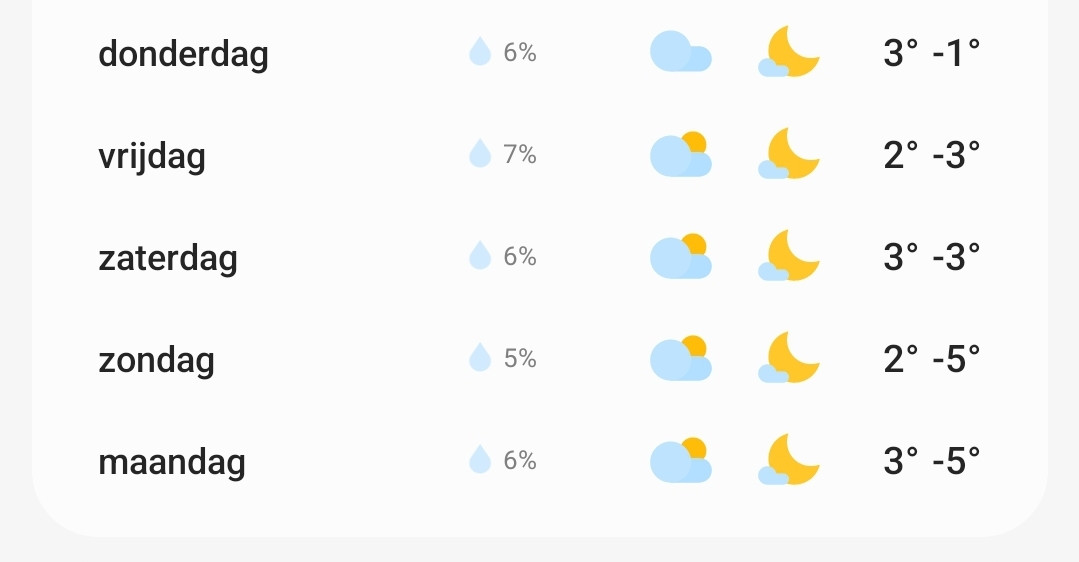Tap the vrijdag daytime partly sunny icon
The width and height of the screenshot is (1079, 562).
(681, 154)
